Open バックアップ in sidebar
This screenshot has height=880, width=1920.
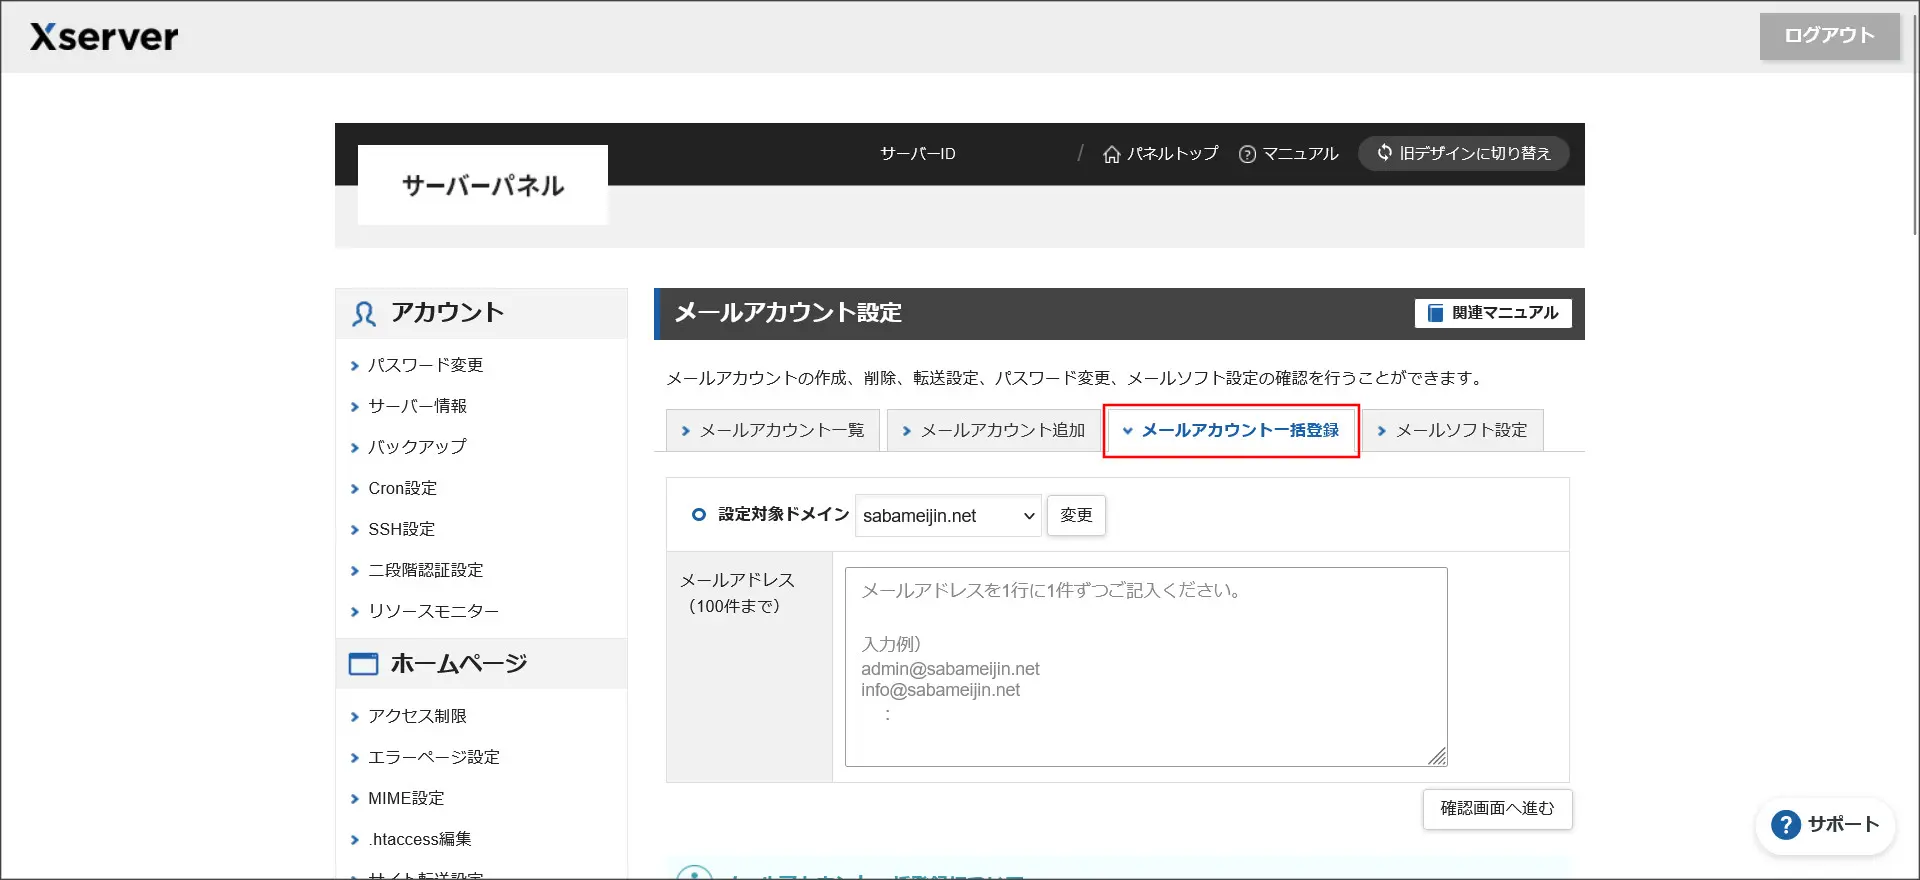coord(417,447)
